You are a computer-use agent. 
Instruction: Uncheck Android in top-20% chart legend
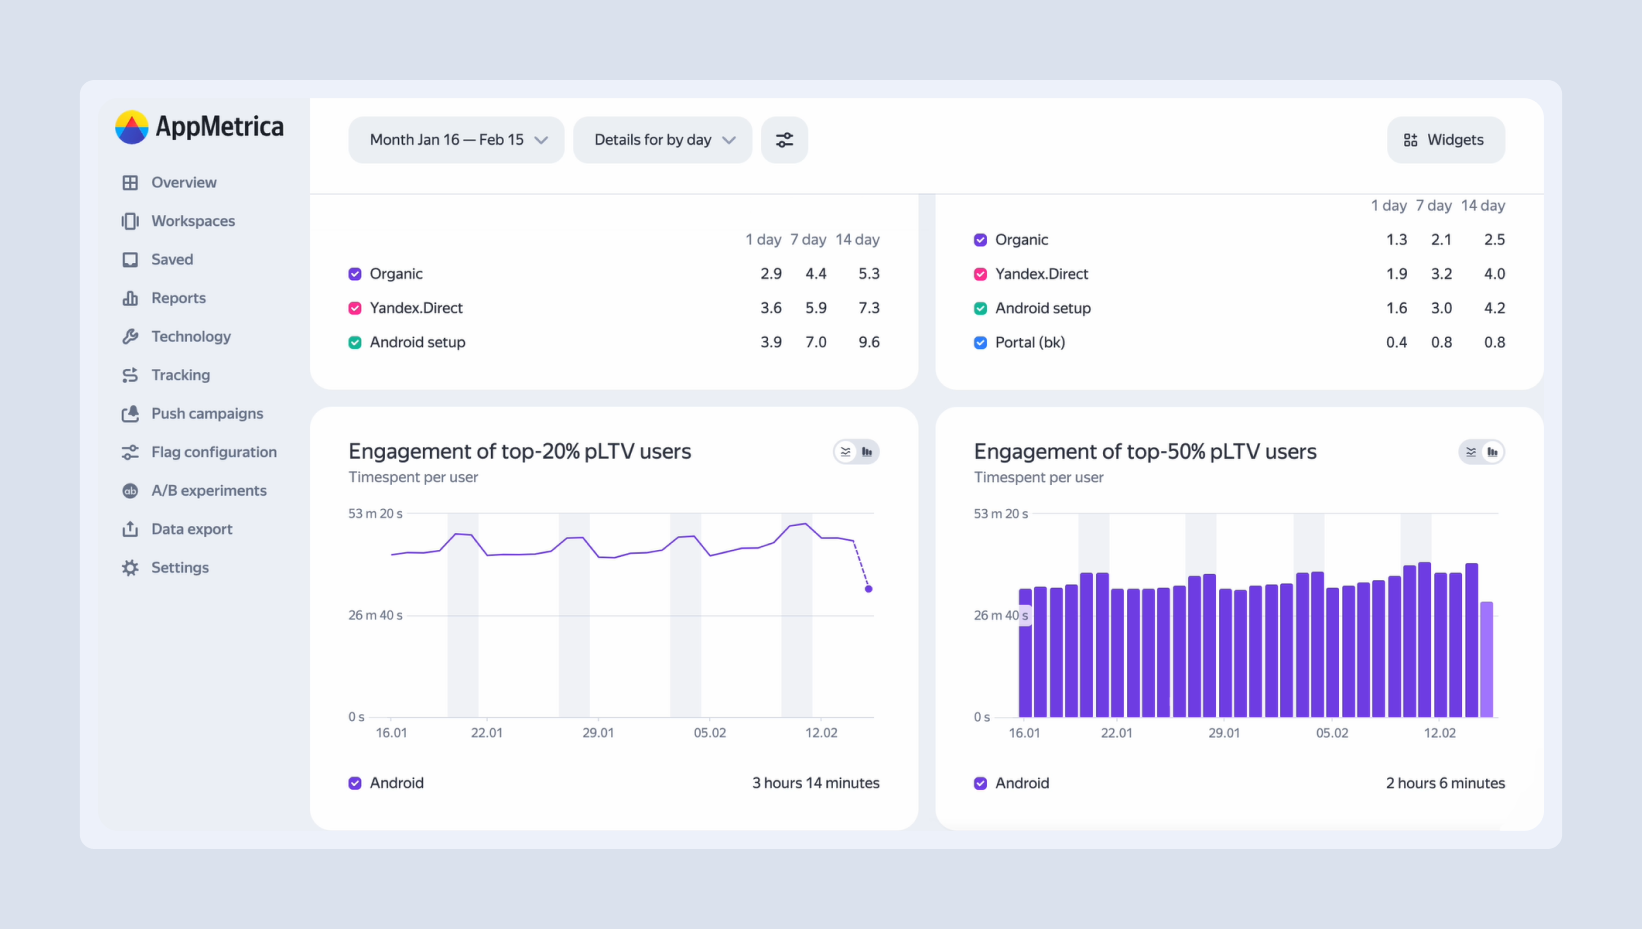pos(355,783)
